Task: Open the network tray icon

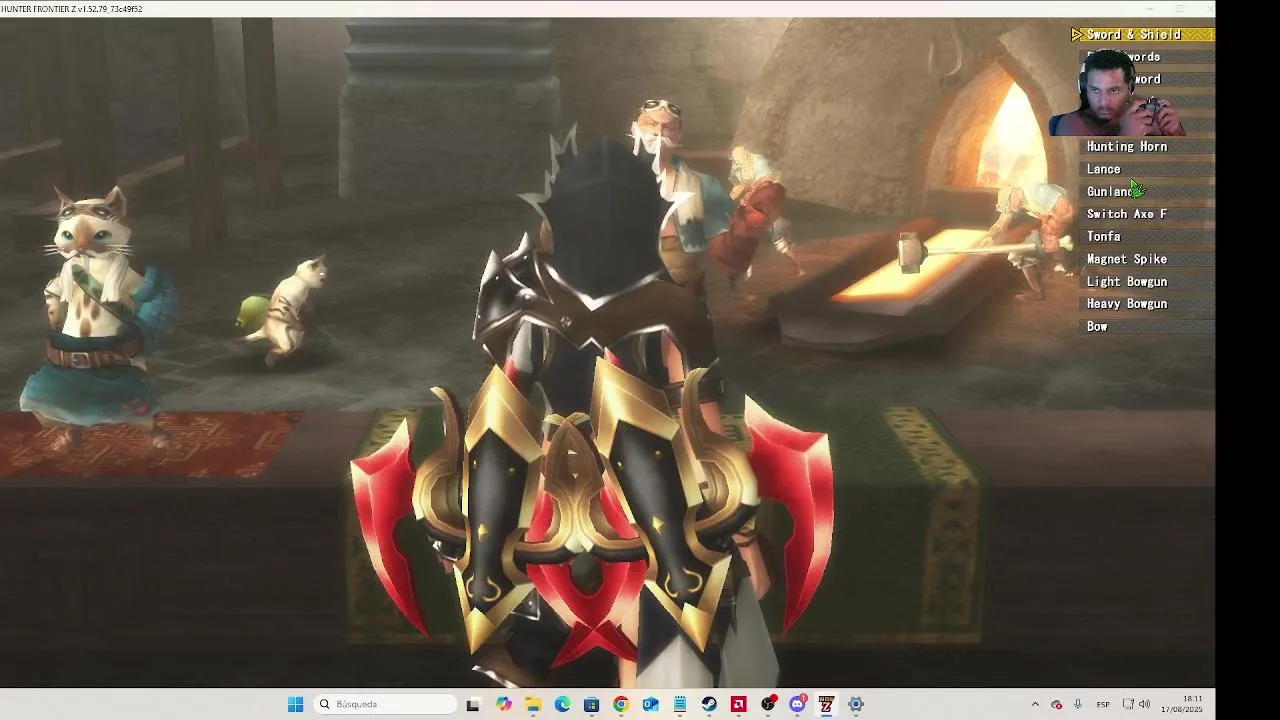Action: (1128, 704)
